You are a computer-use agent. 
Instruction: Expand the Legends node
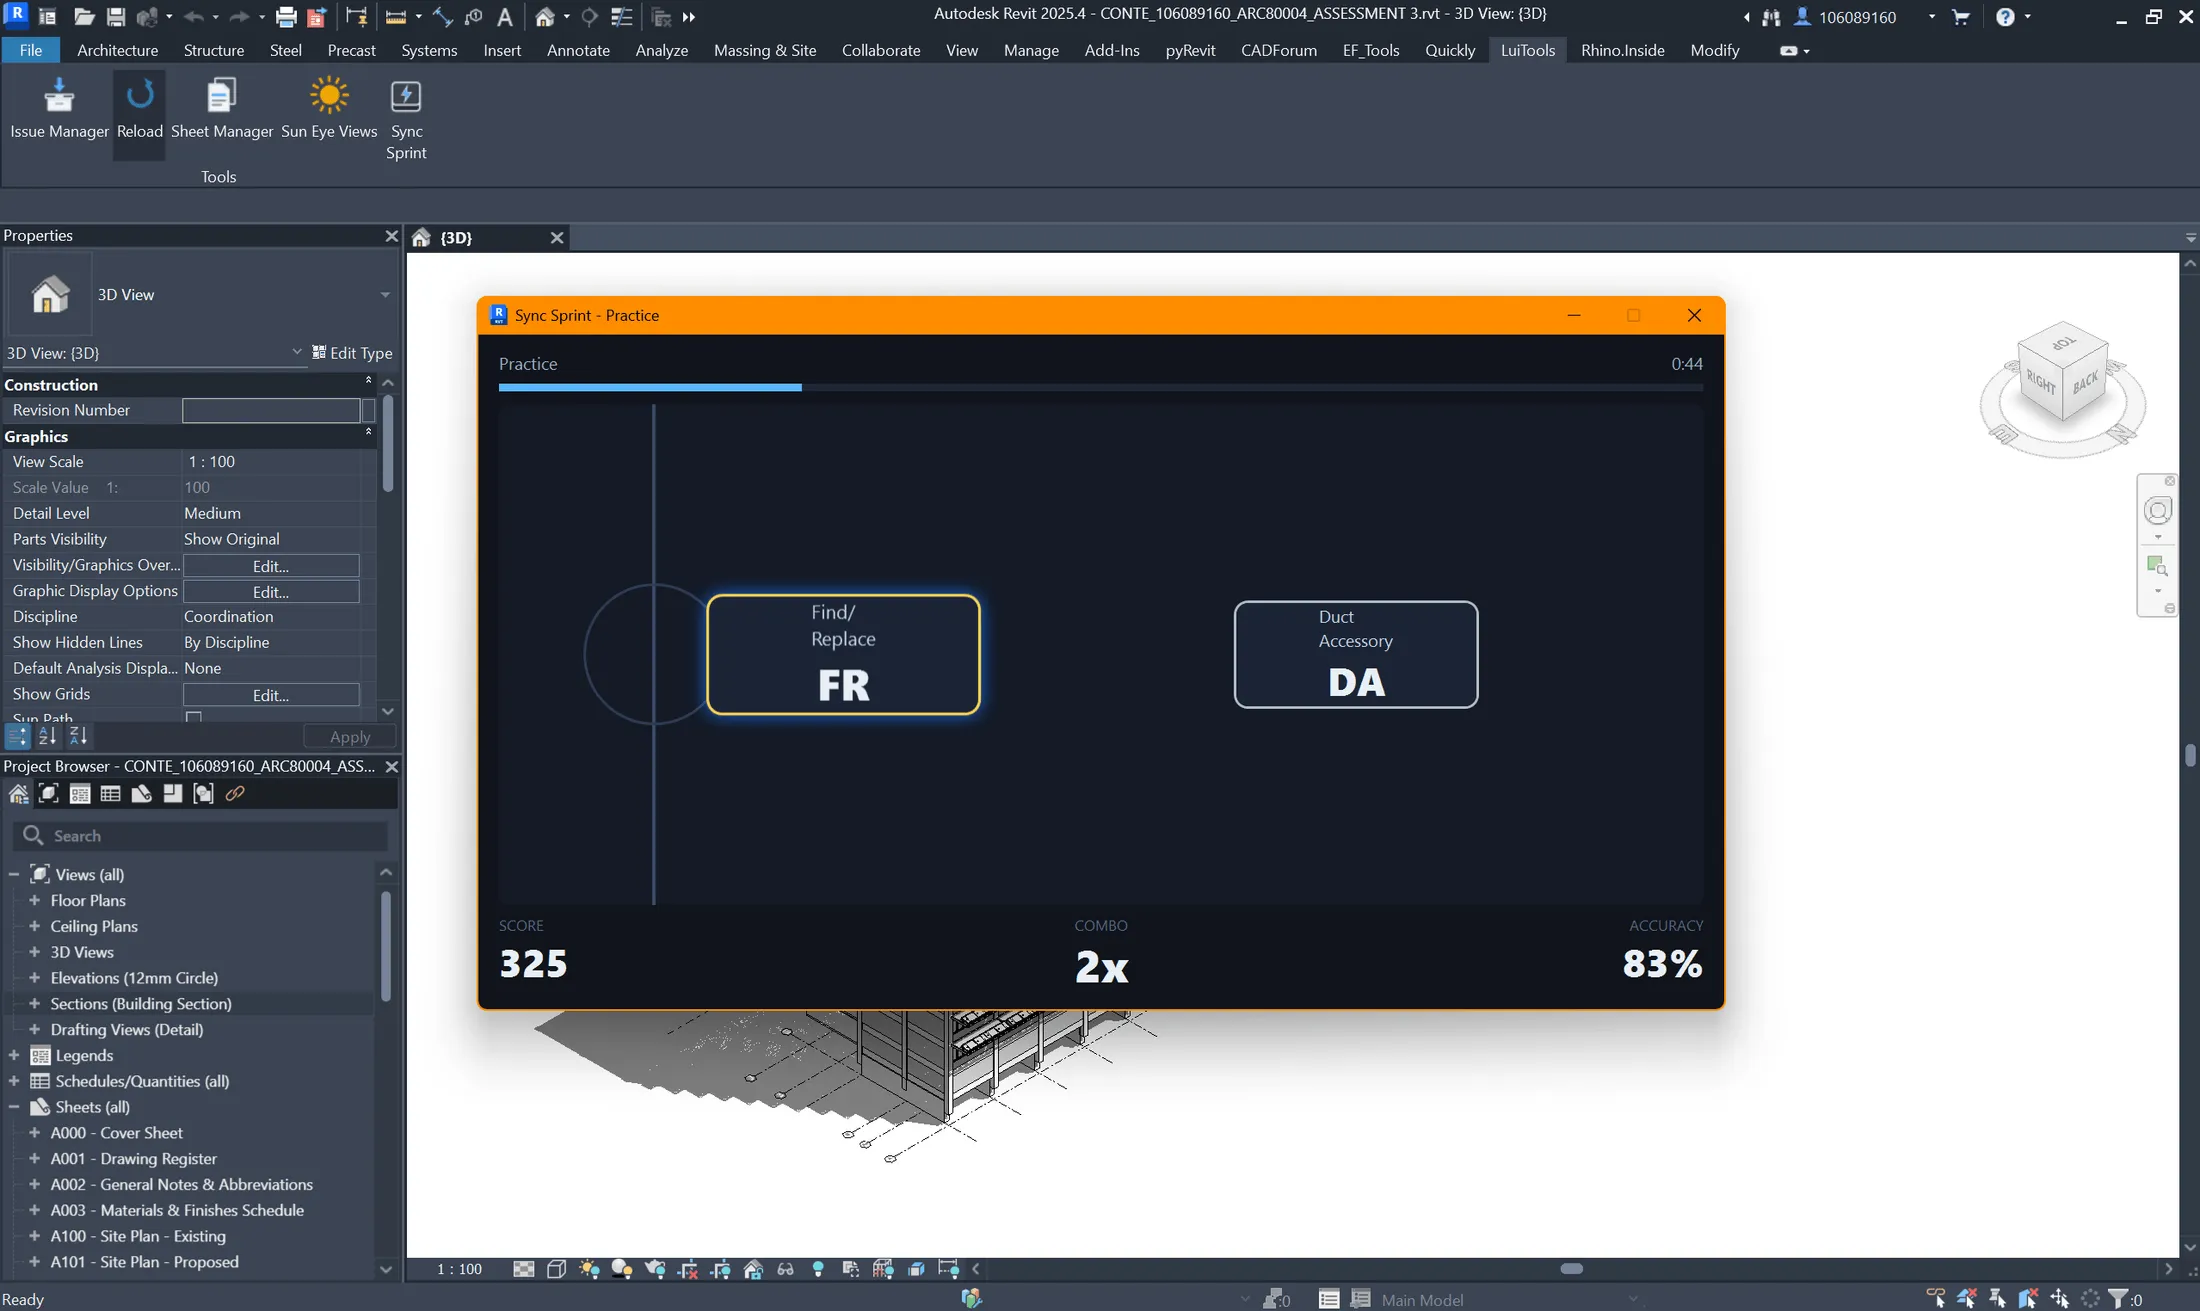(x=14, y=1055)
